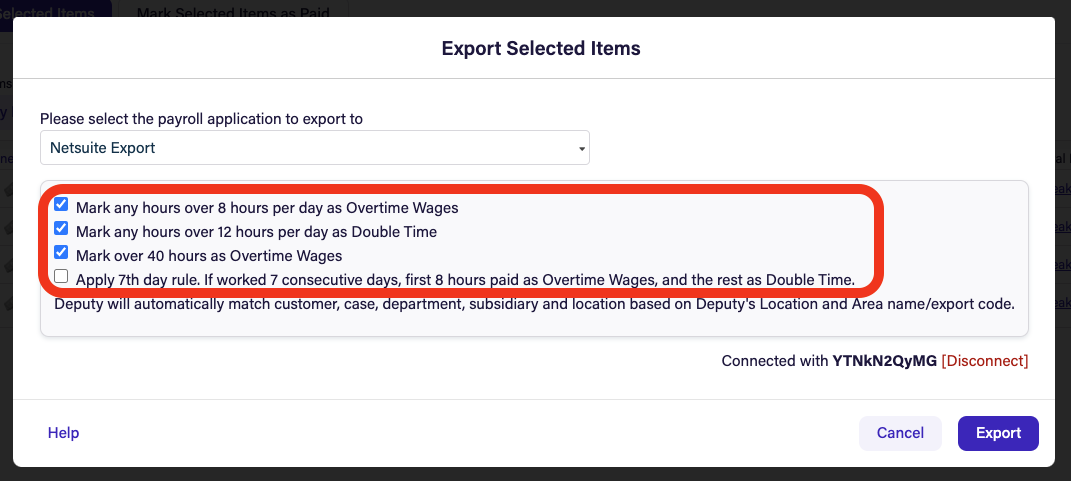Open the Help link

64,433
